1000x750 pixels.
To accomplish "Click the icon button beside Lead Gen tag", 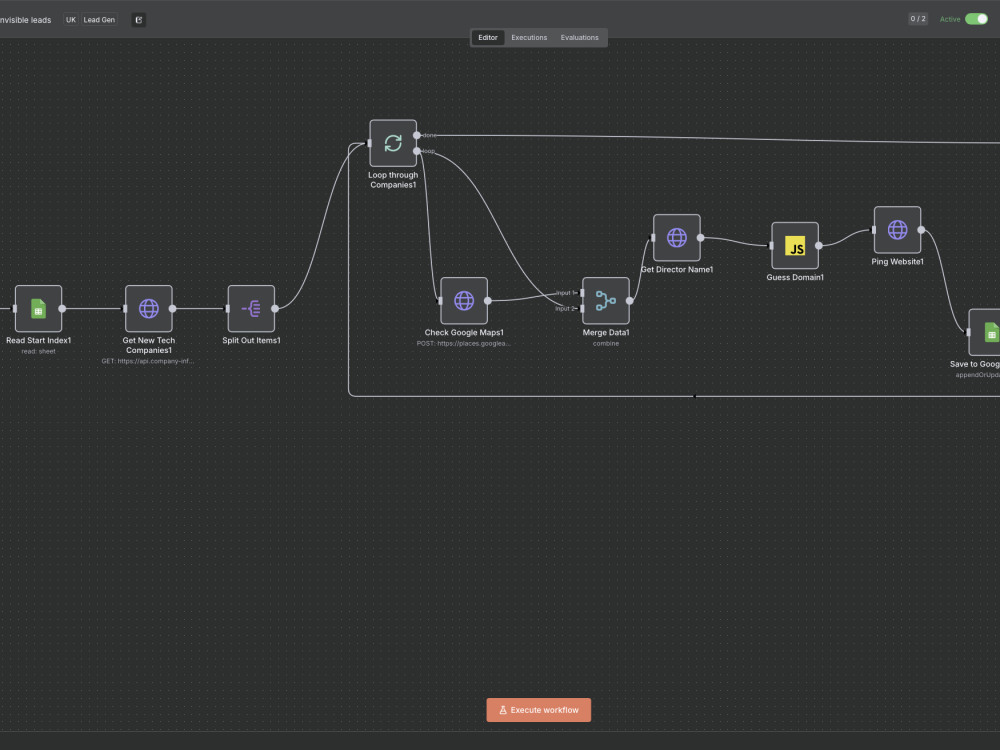I will click(138, 20).
